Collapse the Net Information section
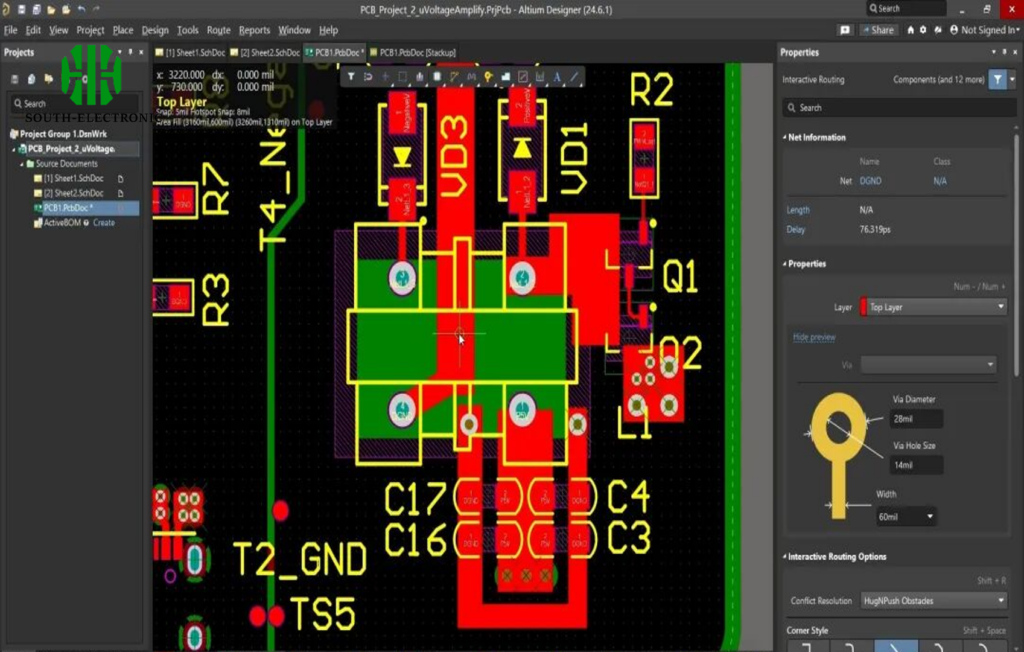The image size is (1024, 652). [x=785, y=137]
